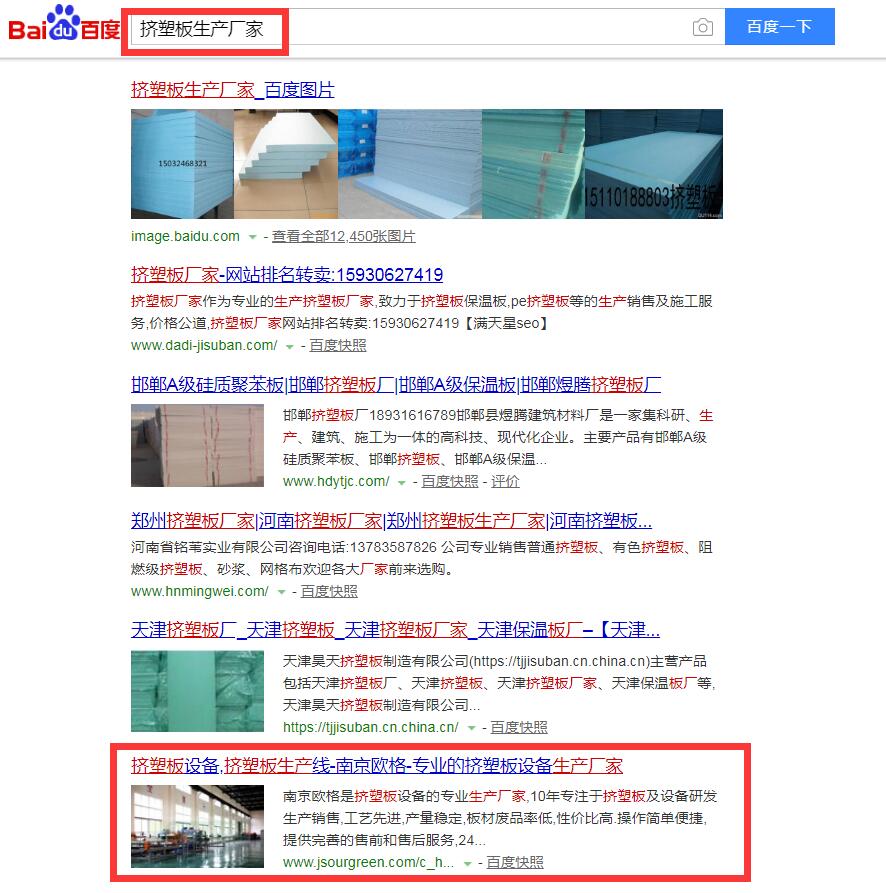Open the 挤塑板生产厂家_百度图片 result title
The image size is (886, 893).
(232, 89)
